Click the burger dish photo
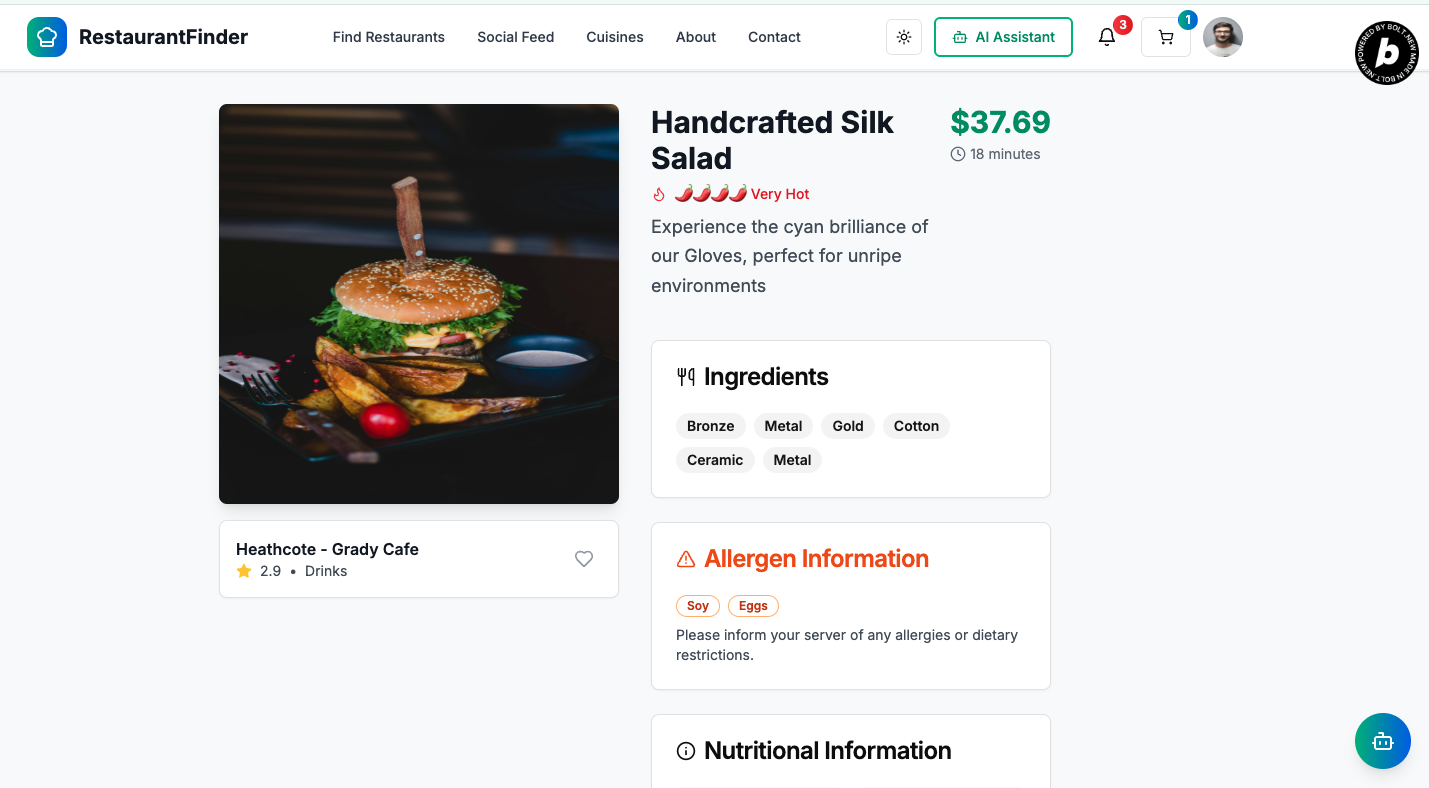 point(419,304)
